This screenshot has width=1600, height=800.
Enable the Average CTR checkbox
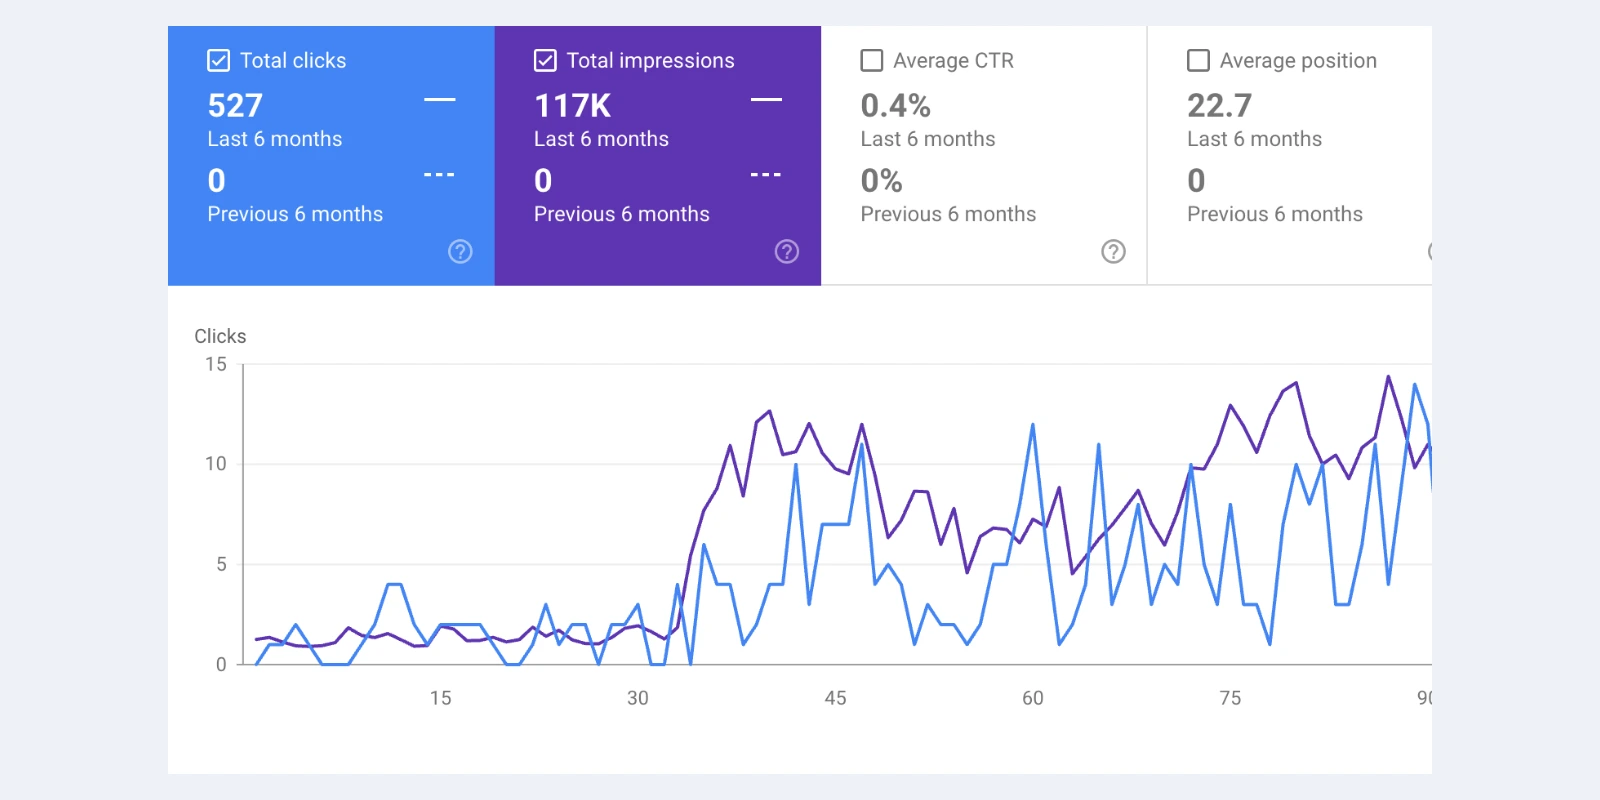[872, 61]
